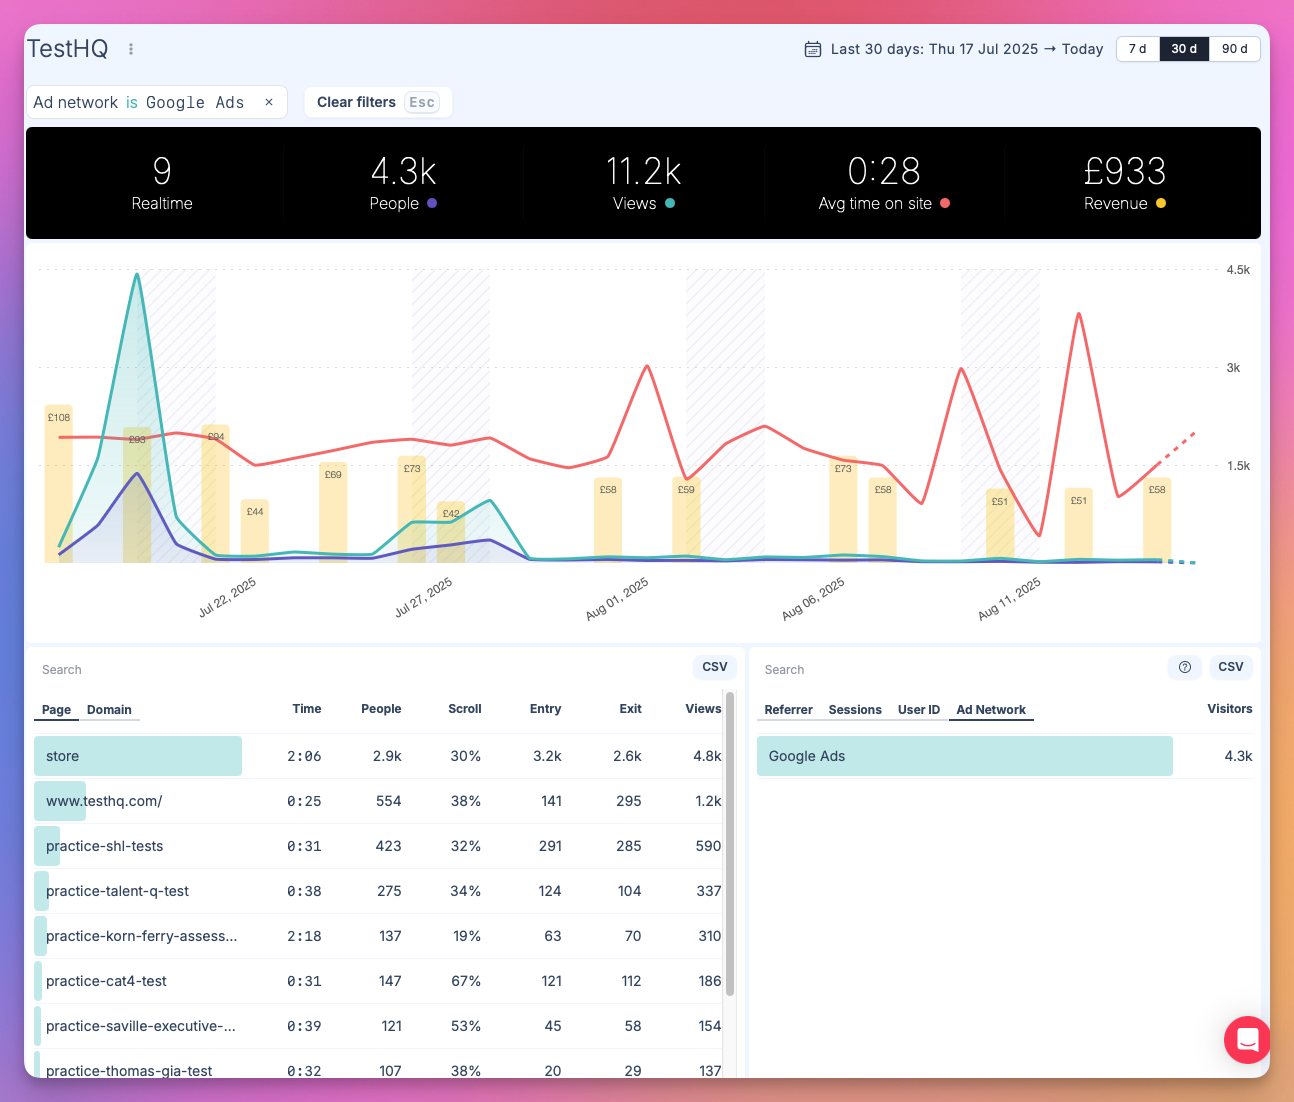Toggle the People series purple dot

pos(432,203)
